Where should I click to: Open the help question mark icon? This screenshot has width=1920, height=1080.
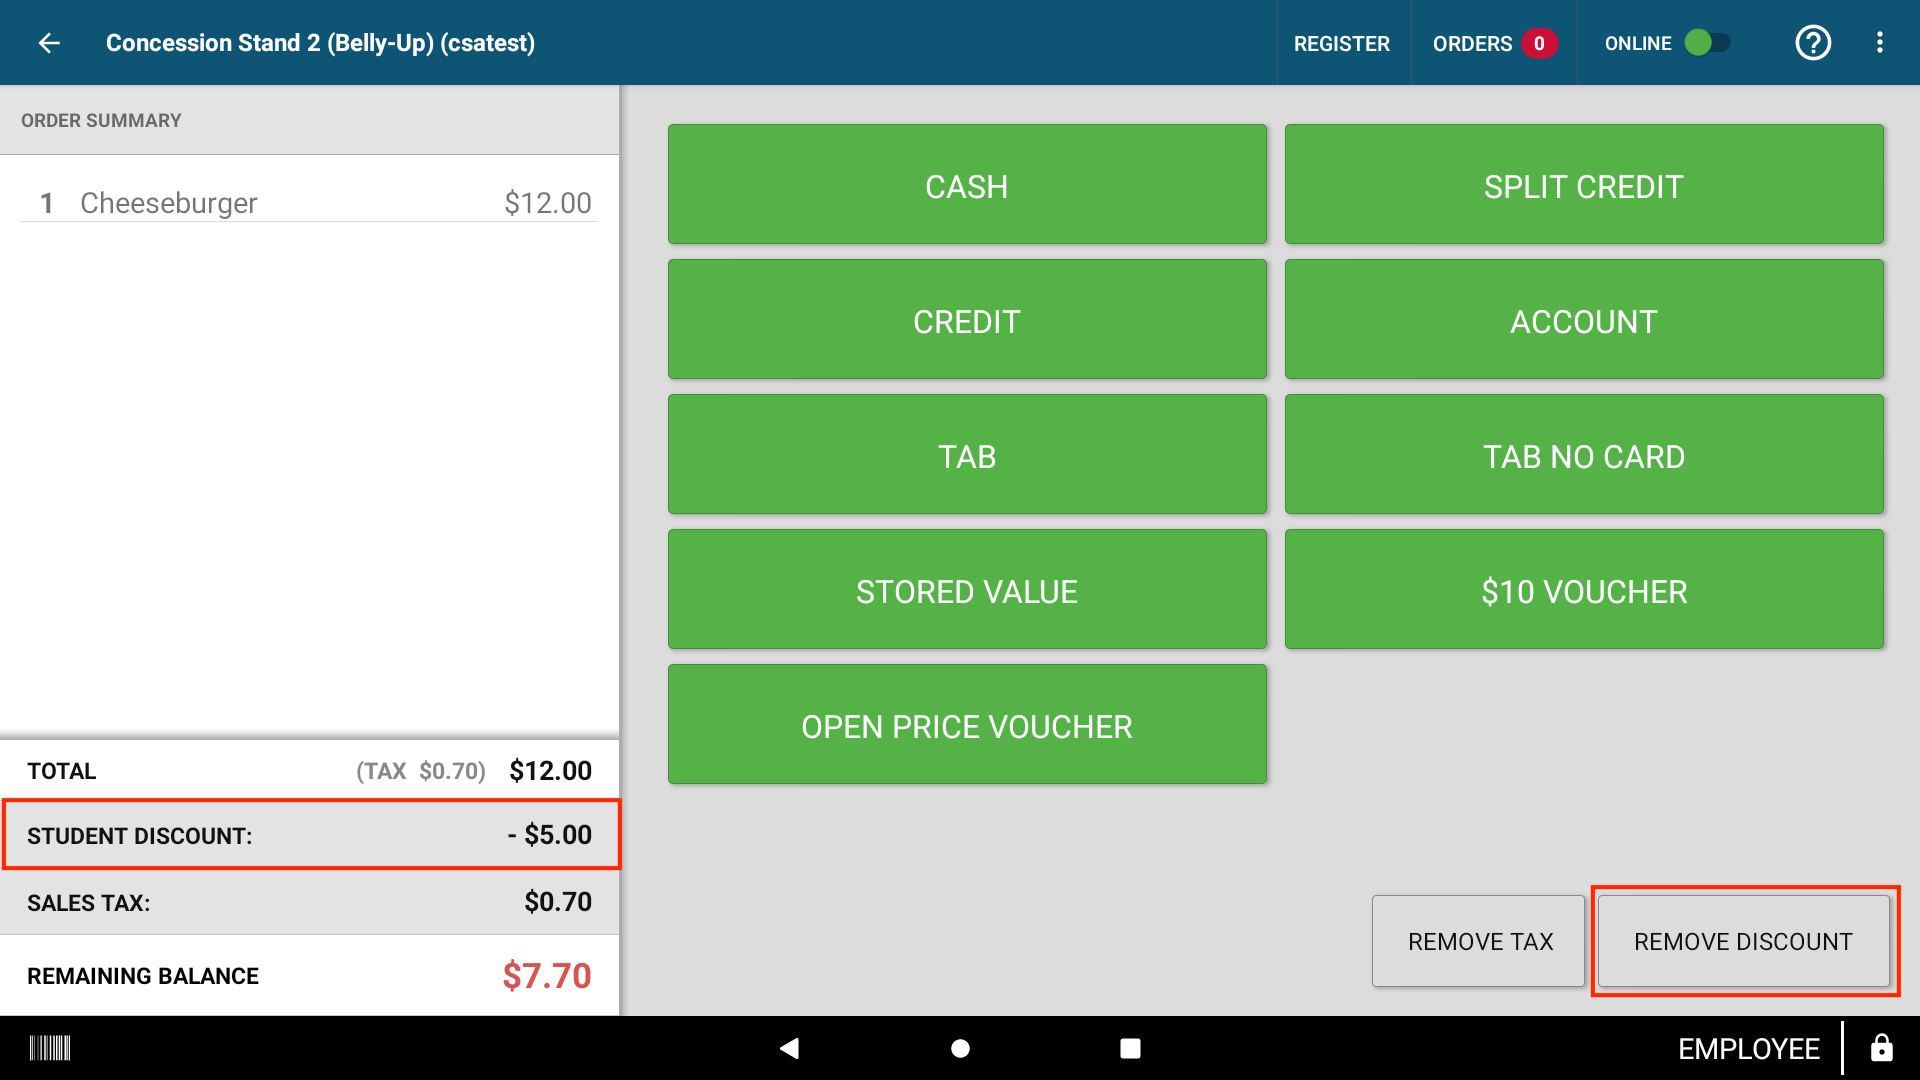1813,43
